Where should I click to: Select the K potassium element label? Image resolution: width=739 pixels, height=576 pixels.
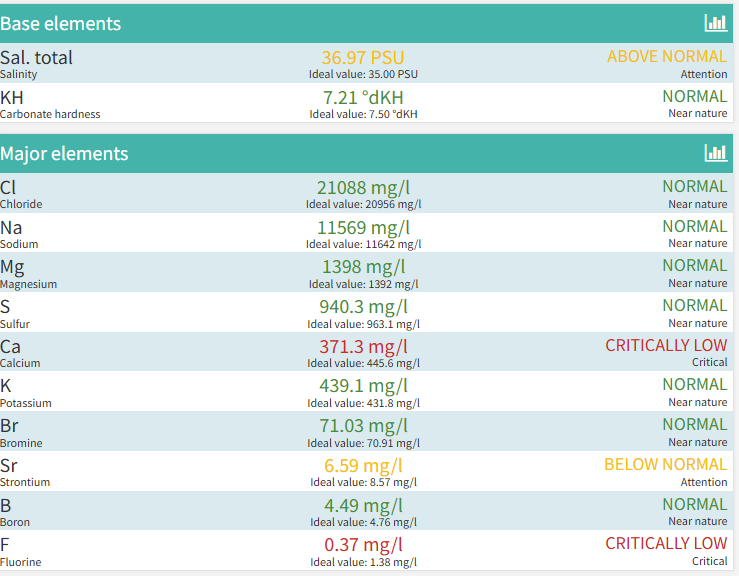pyautogui.click(x=6, y=386)
